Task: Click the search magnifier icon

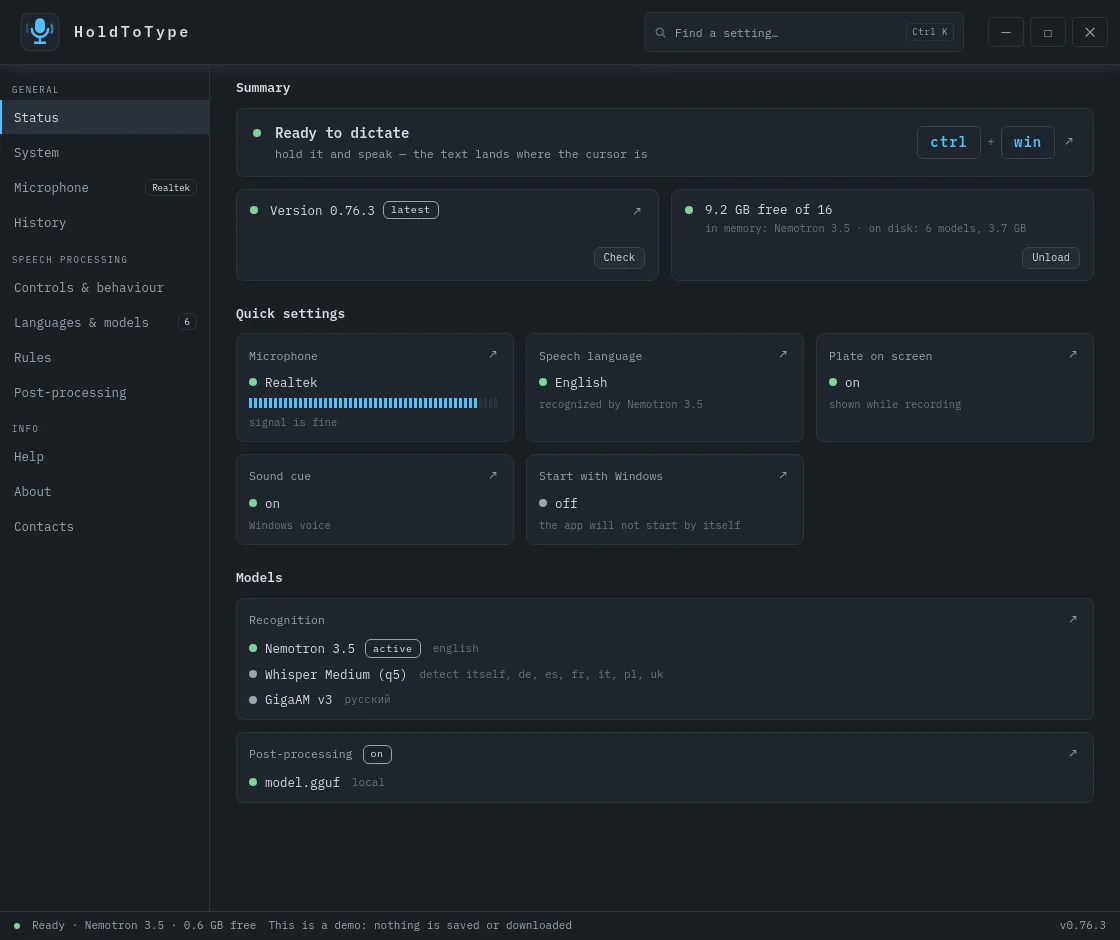Action: point(661,33)
